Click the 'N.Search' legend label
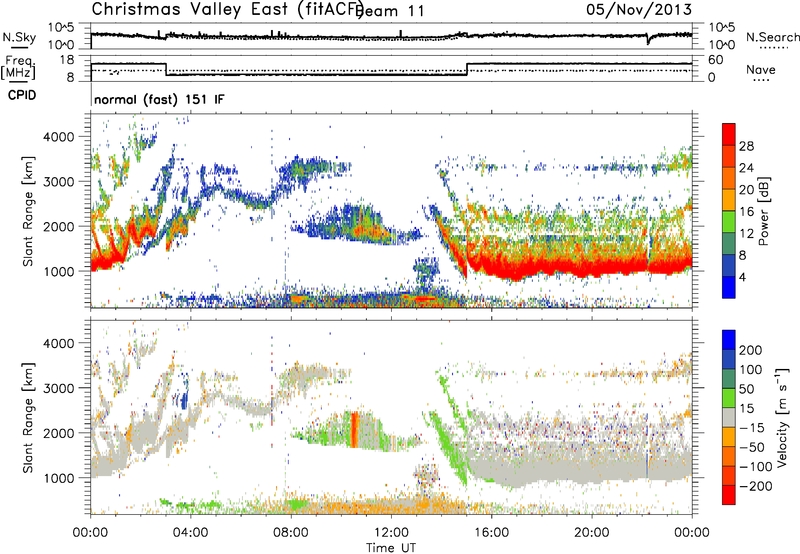Viewport: 800px width, 554px height. pyautogui.click(x=773, y=37)
